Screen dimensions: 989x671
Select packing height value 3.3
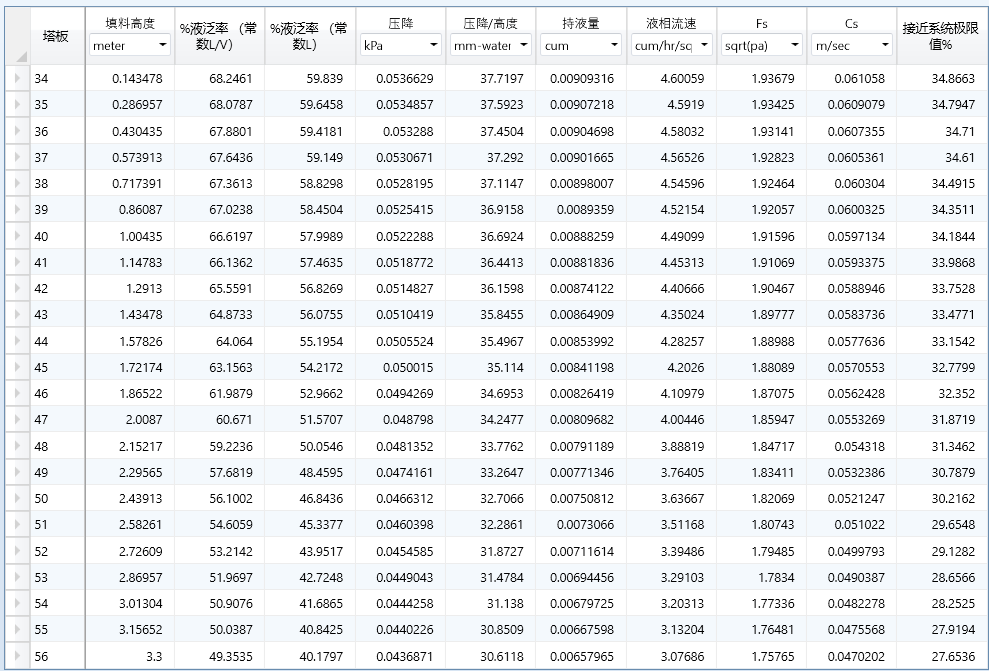click(x=154, y=656)
